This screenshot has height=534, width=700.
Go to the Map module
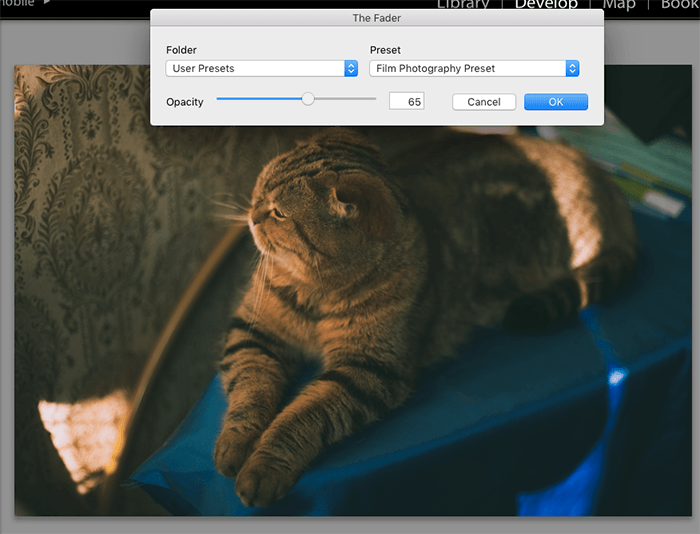619,5
